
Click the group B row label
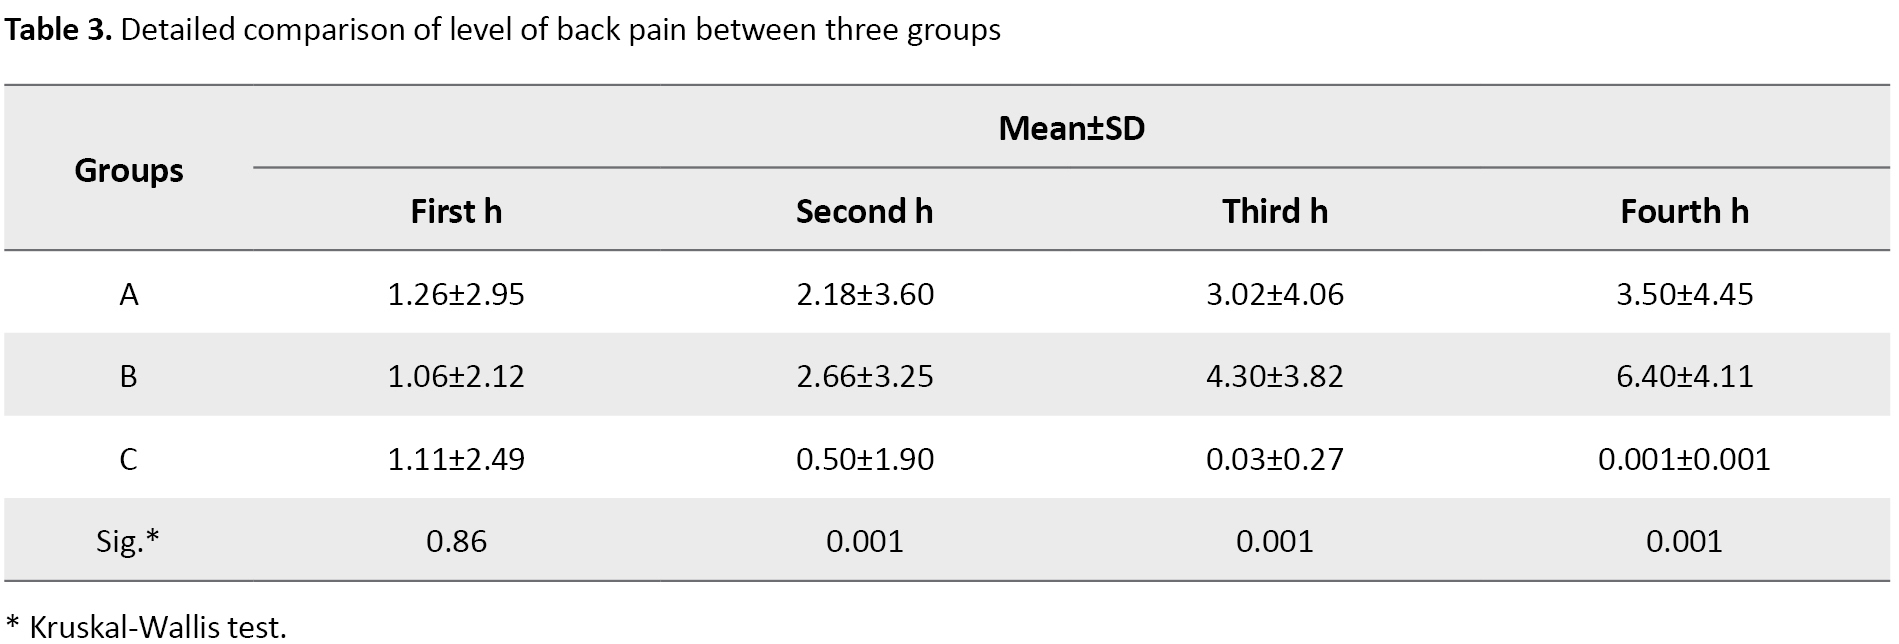point(129,376)
